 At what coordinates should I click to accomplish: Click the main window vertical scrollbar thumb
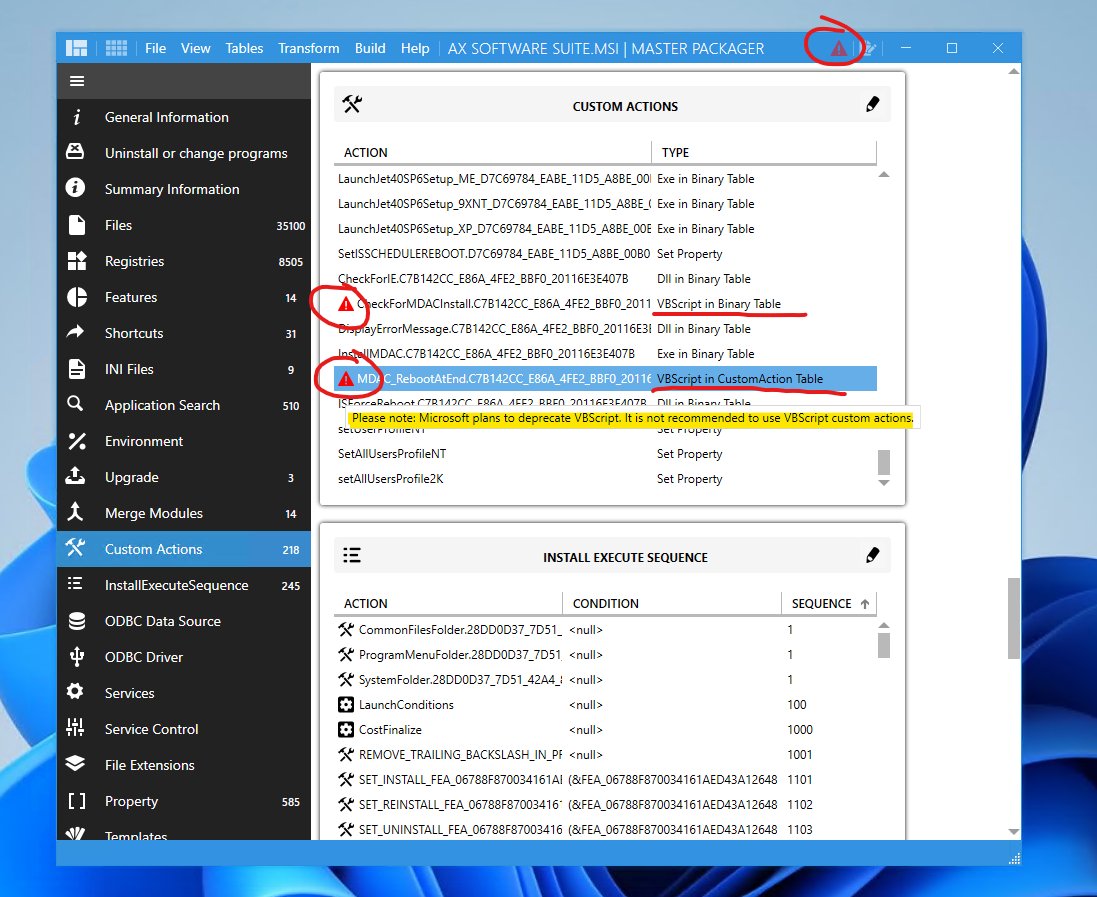pyautogui.click(x=1014, y=618)
